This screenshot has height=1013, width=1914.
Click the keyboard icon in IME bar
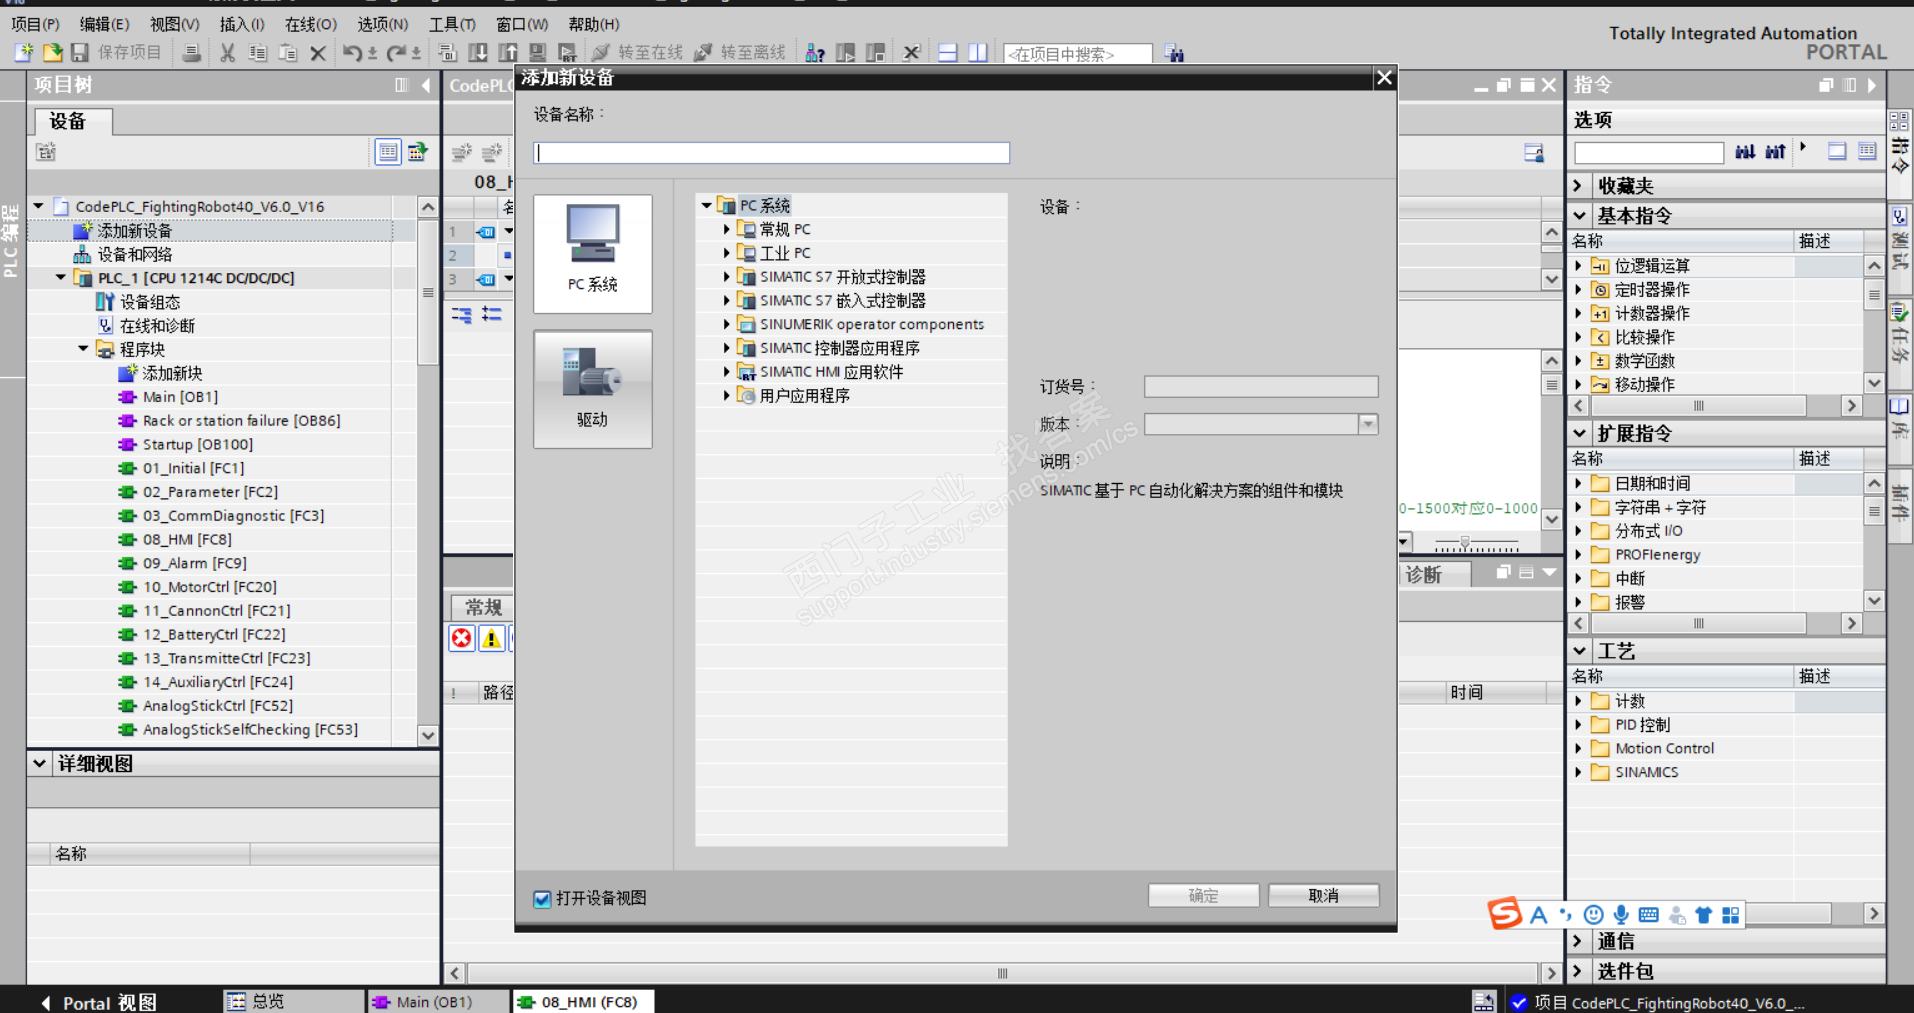pos(1649,915)
